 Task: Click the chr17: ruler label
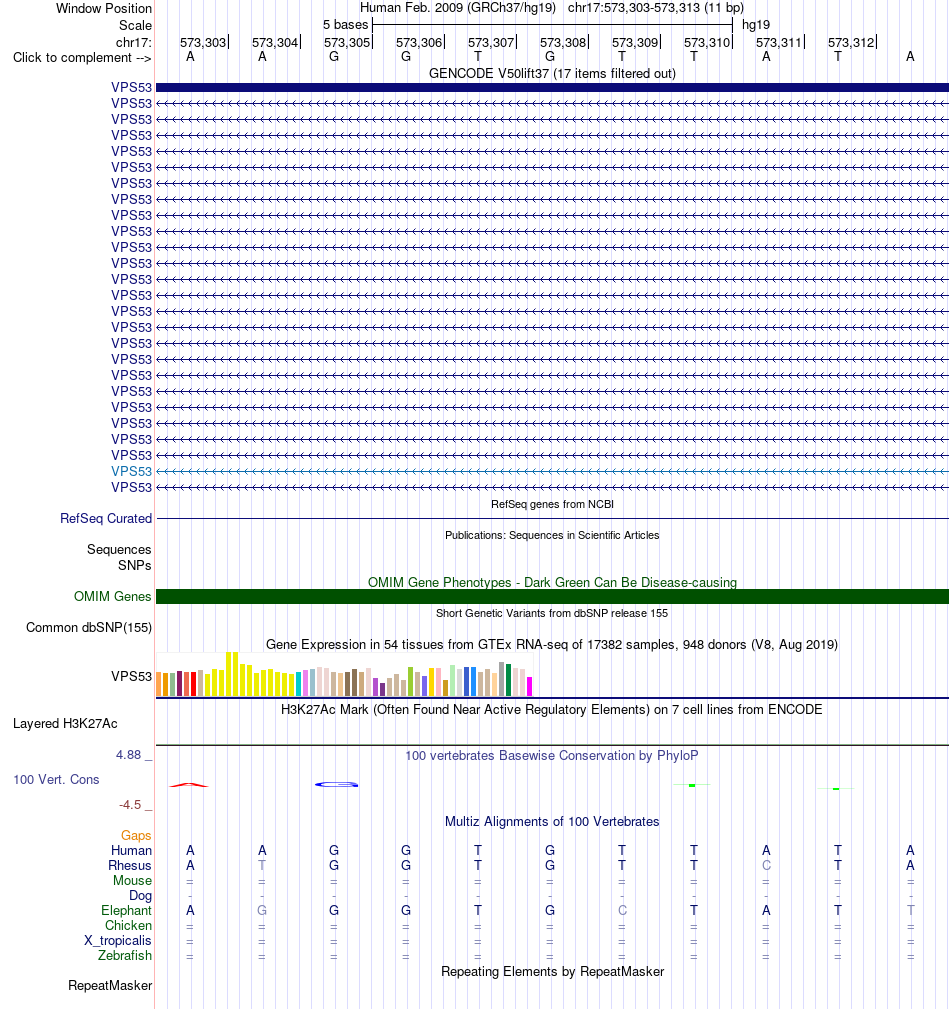click(x=133, y=42)
